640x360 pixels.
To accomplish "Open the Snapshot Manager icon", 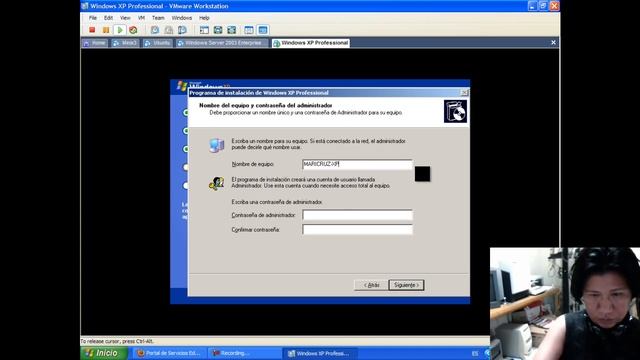I will pyautogui.click(x=182, y=30).
